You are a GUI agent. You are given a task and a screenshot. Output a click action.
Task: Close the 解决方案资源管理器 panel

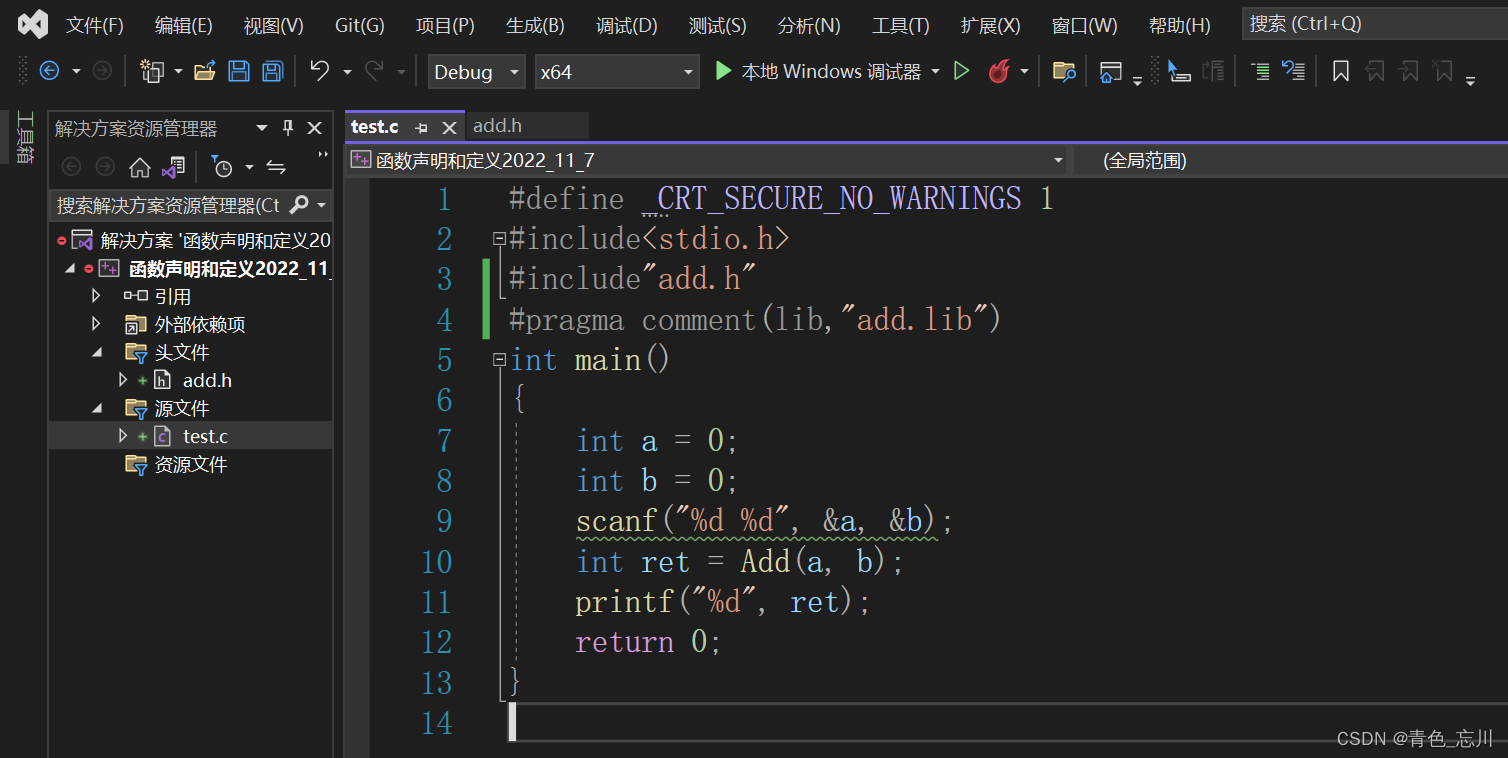(x=314, y=127)
